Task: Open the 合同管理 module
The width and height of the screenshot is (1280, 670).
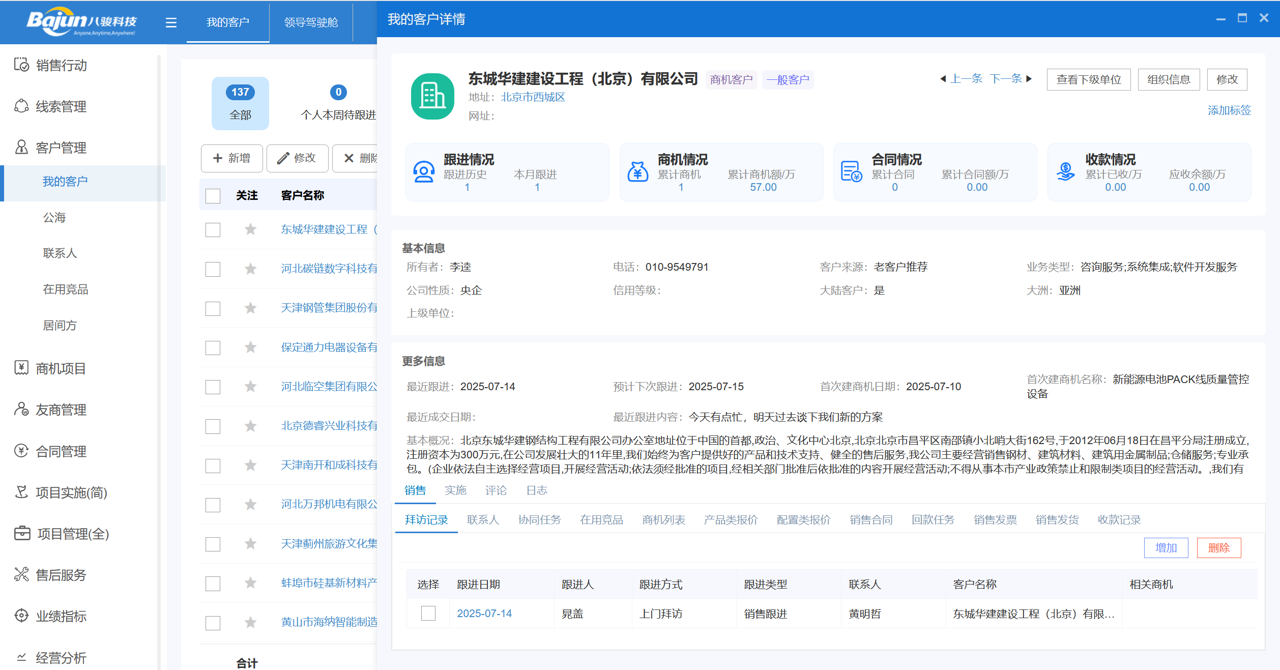Action: tap(62, 450)
